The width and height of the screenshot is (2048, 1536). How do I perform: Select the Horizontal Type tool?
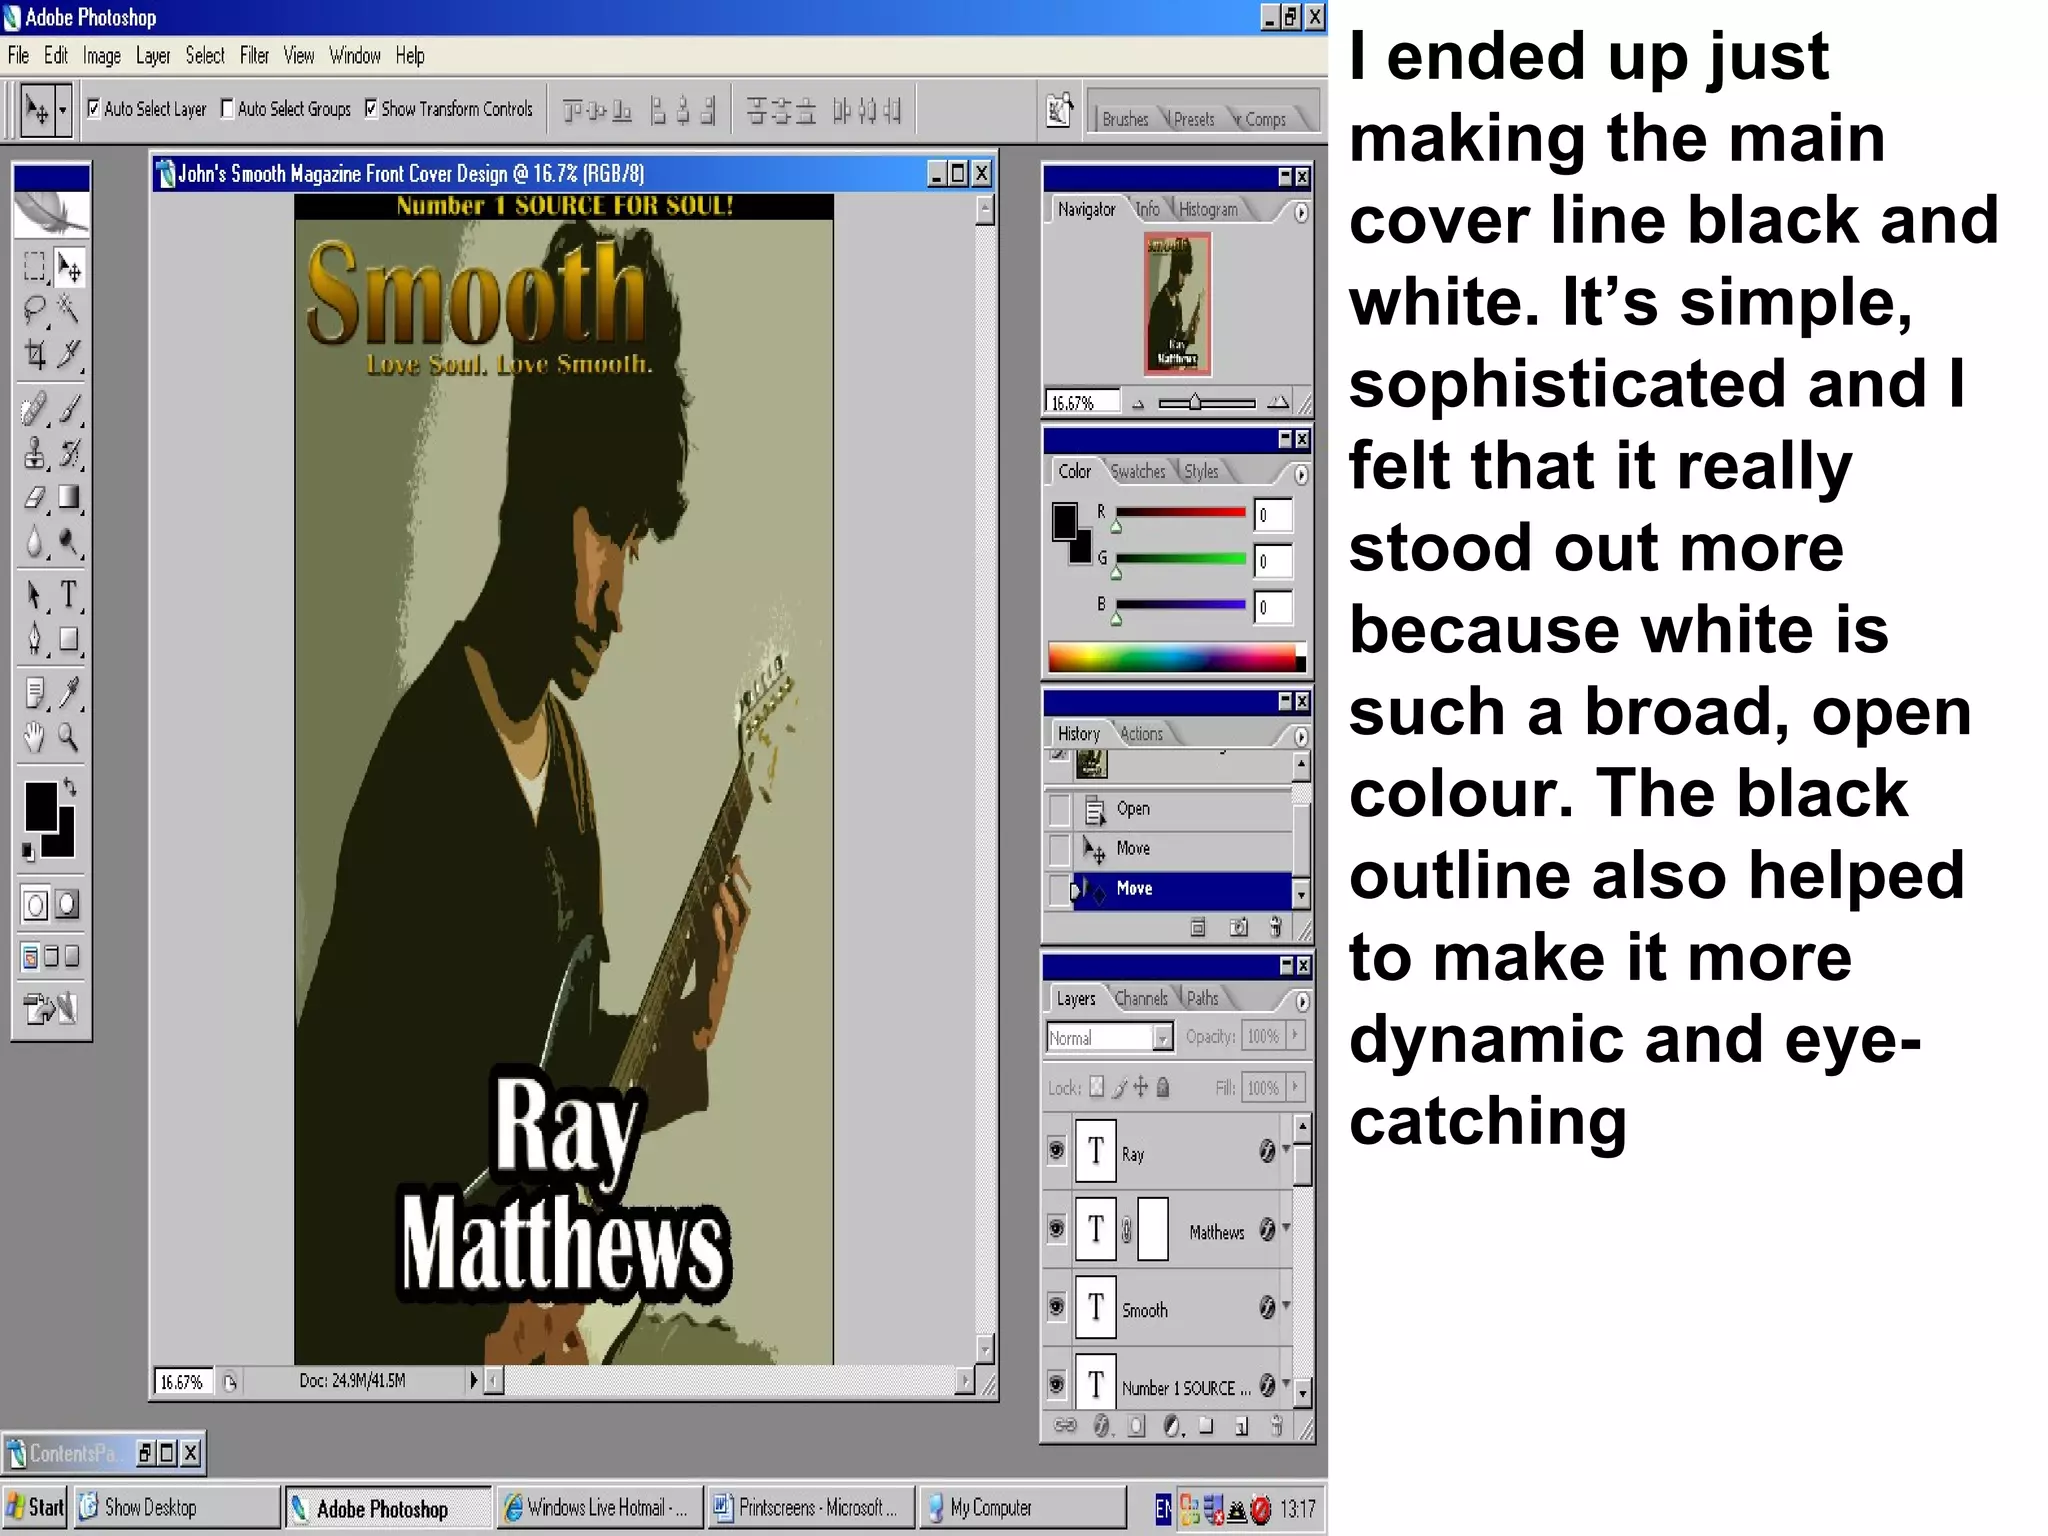pyautogui.click(x=69, y=595)
